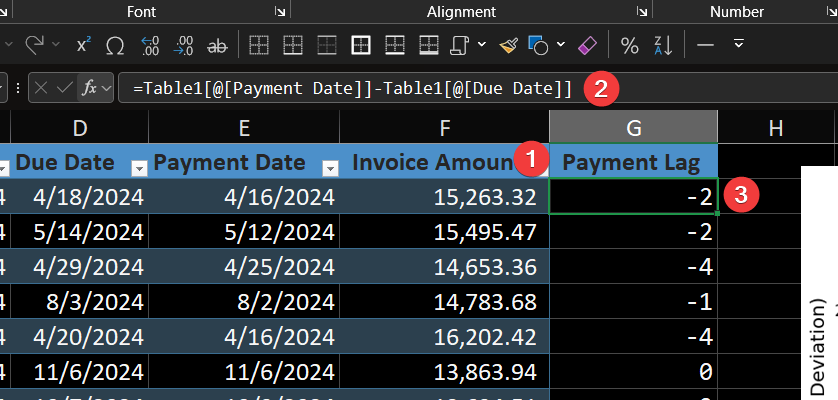Viewport: 838px width, 400px height.
Task: Select the Format Painter brush icon
Action: pyautogui.click(x=509, y=46)
